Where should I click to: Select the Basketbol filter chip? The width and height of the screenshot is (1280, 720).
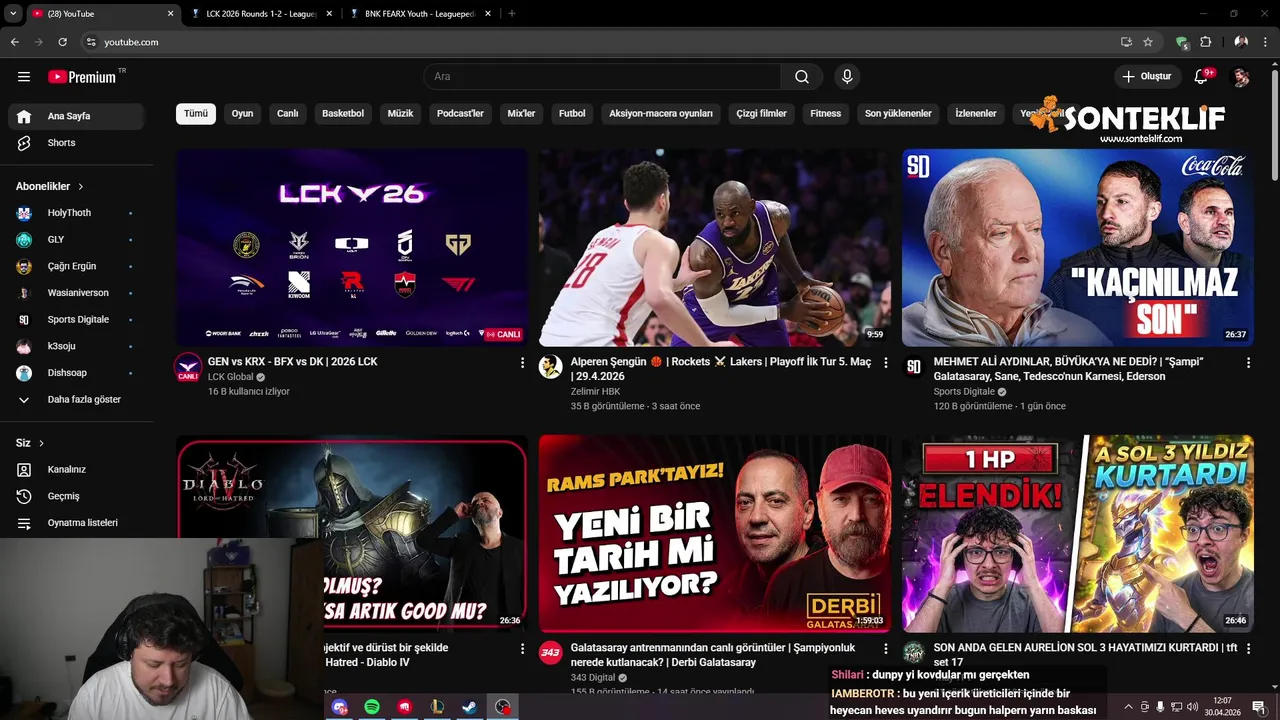(343, 114)
